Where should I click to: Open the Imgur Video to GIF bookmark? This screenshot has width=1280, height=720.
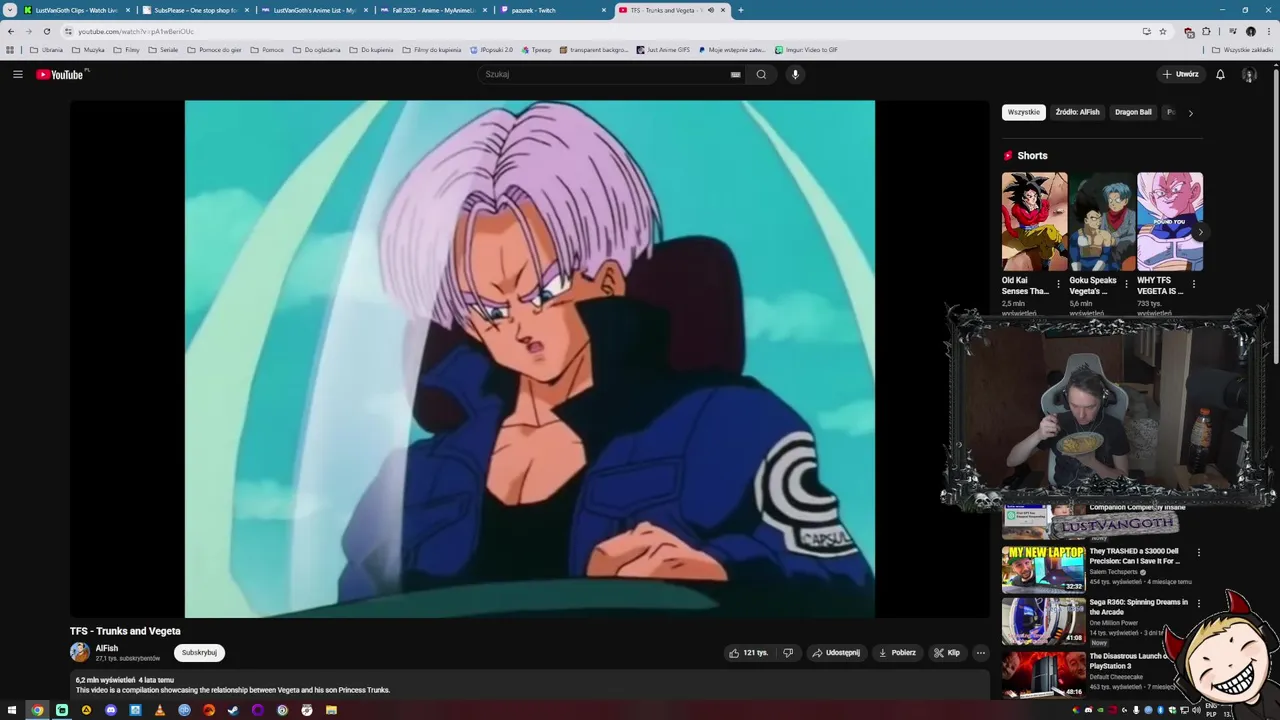click(x=806, y=49)
